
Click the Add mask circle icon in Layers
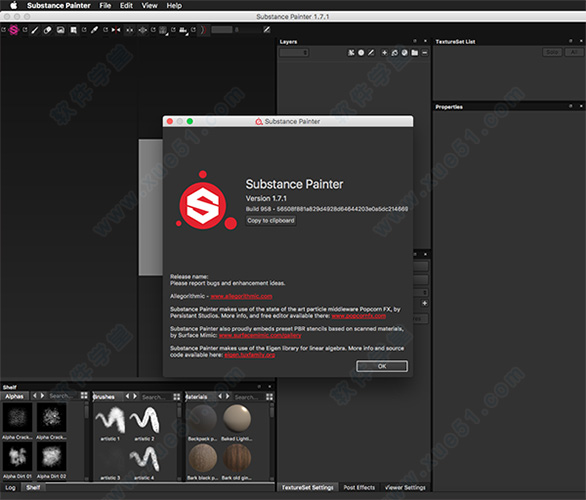click(x=361, y=53)
